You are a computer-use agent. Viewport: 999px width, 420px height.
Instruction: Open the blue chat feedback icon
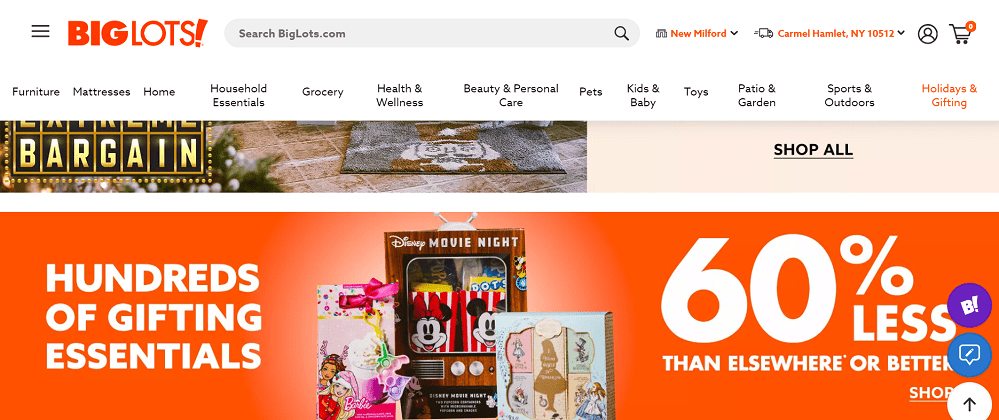(969, 354)
